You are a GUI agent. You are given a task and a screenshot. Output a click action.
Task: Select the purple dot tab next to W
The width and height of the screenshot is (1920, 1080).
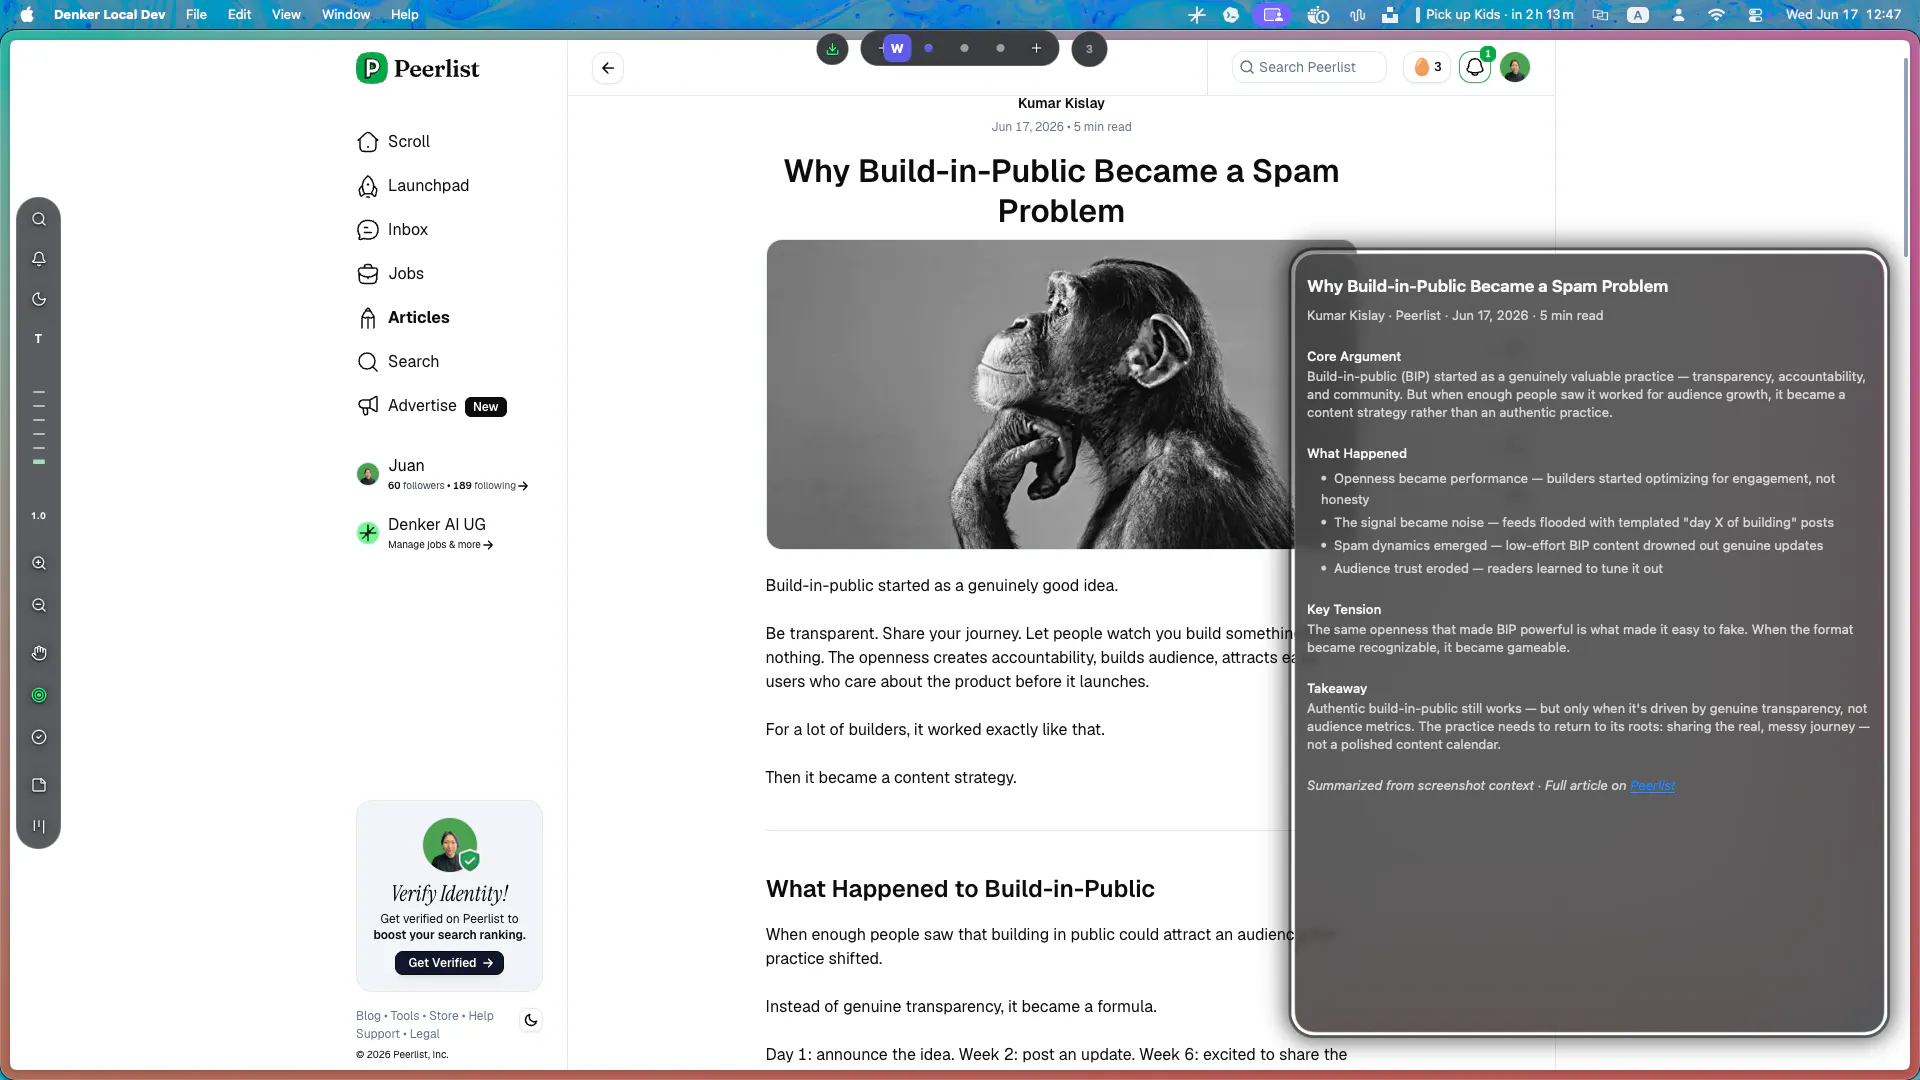[x=929, y=48]
